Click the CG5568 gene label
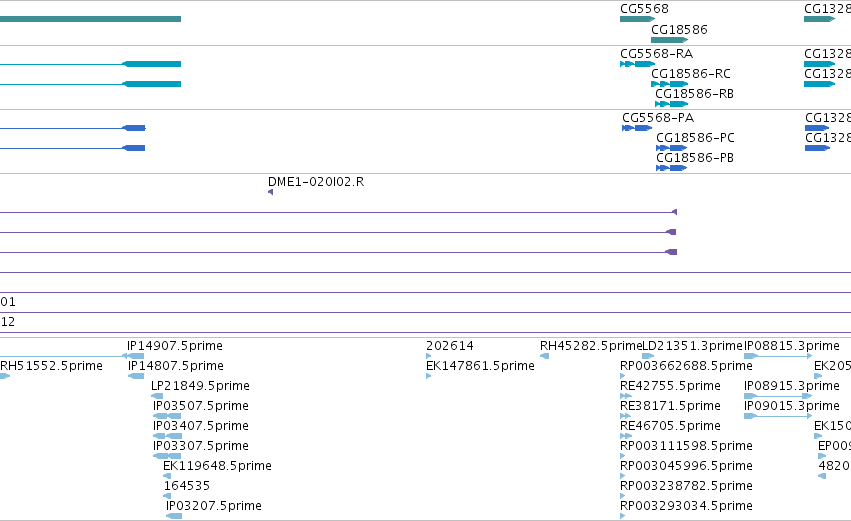 644,9
